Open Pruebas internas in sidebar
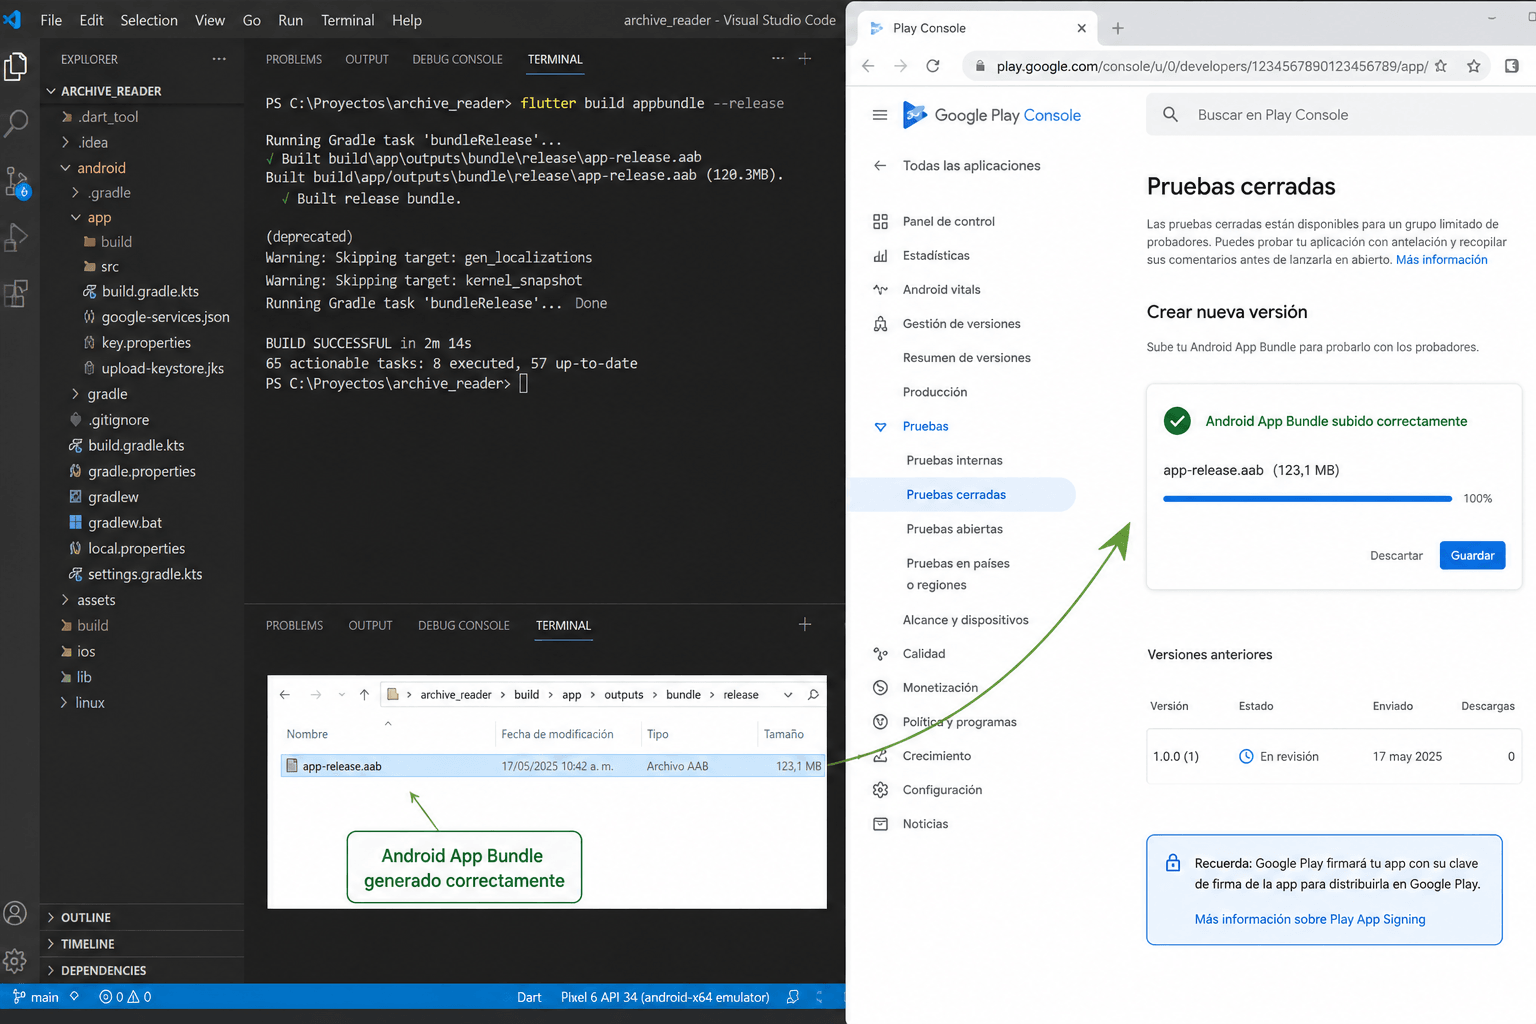Viewport: 1536px width, 1024px height. click(954, 460)
